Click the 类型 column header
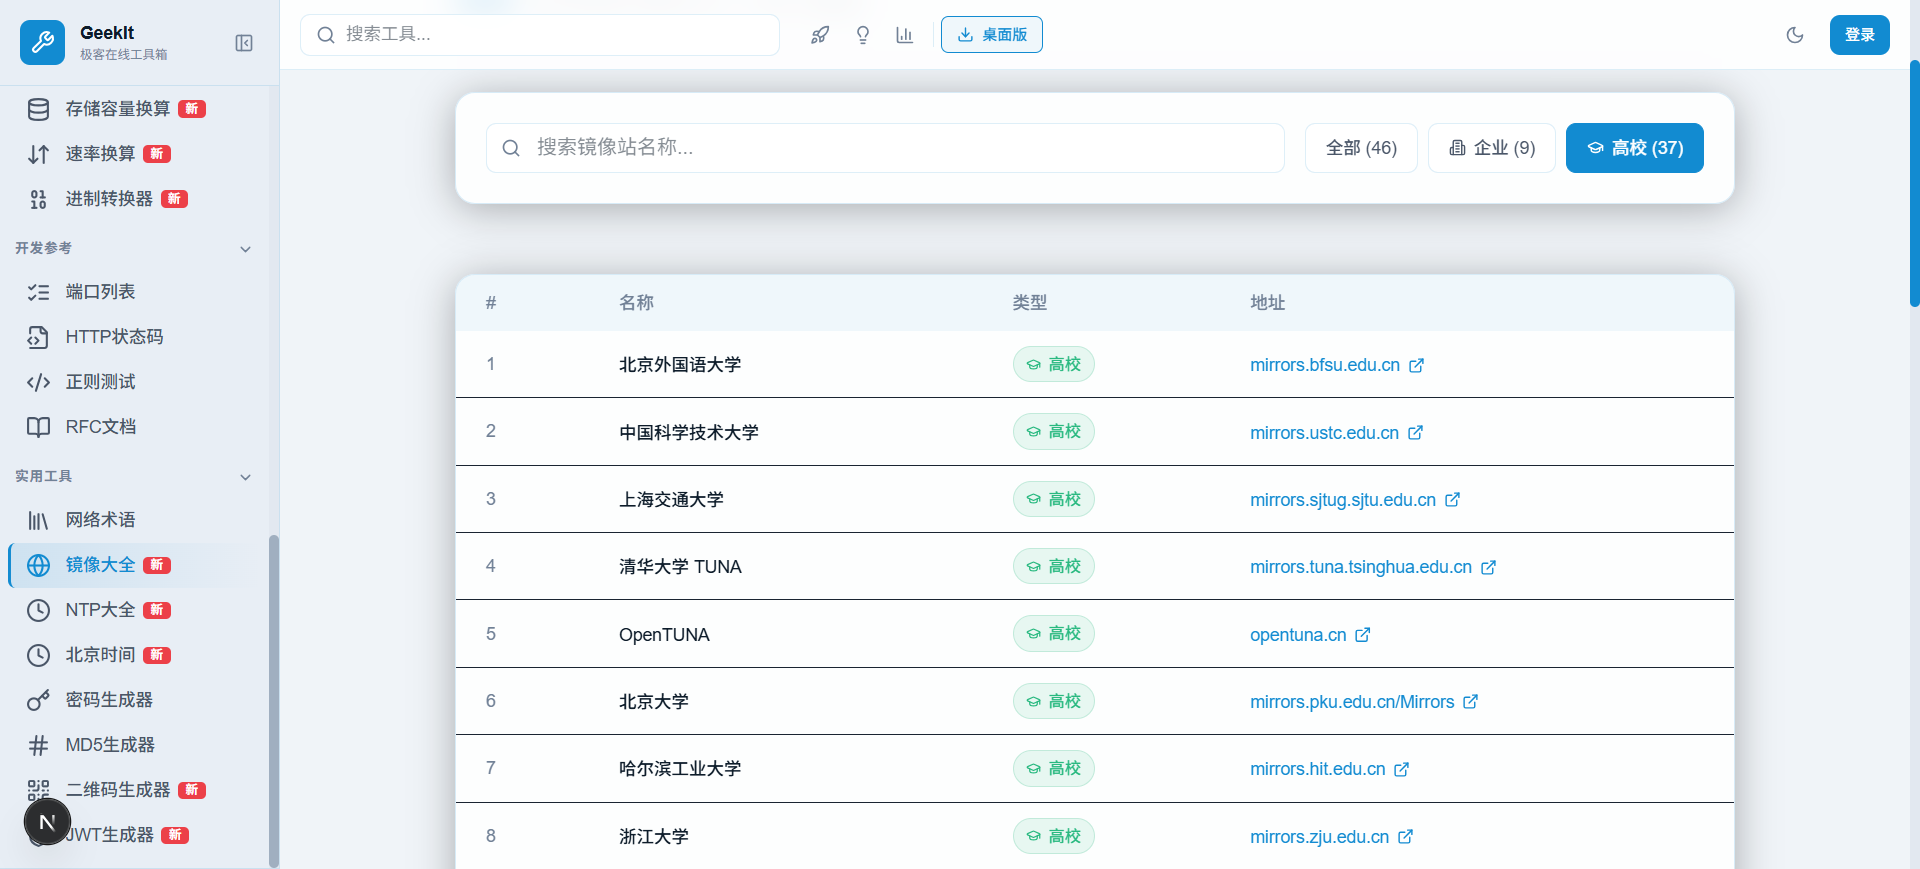The height and width of the screenshot is (869, 1920). point(1030,303)
